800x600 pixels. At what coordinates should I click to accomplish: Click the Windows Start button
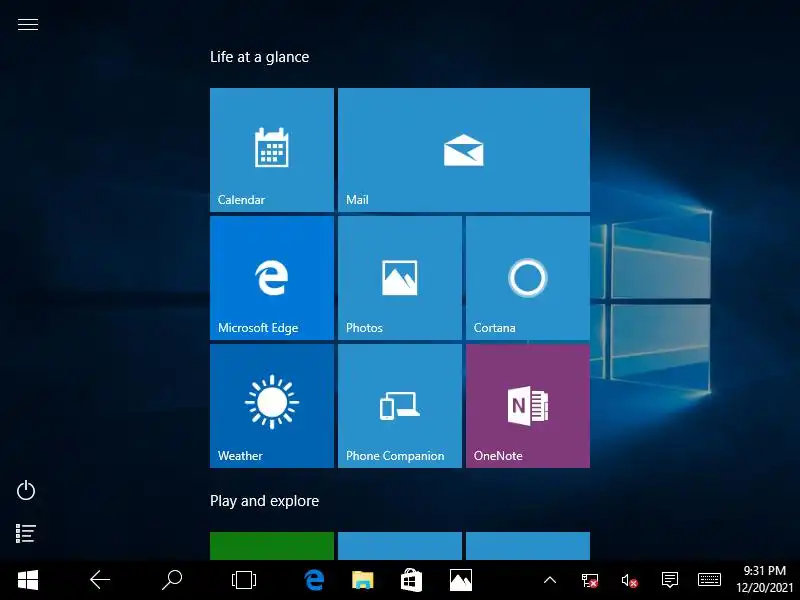[x=28, y=580]
